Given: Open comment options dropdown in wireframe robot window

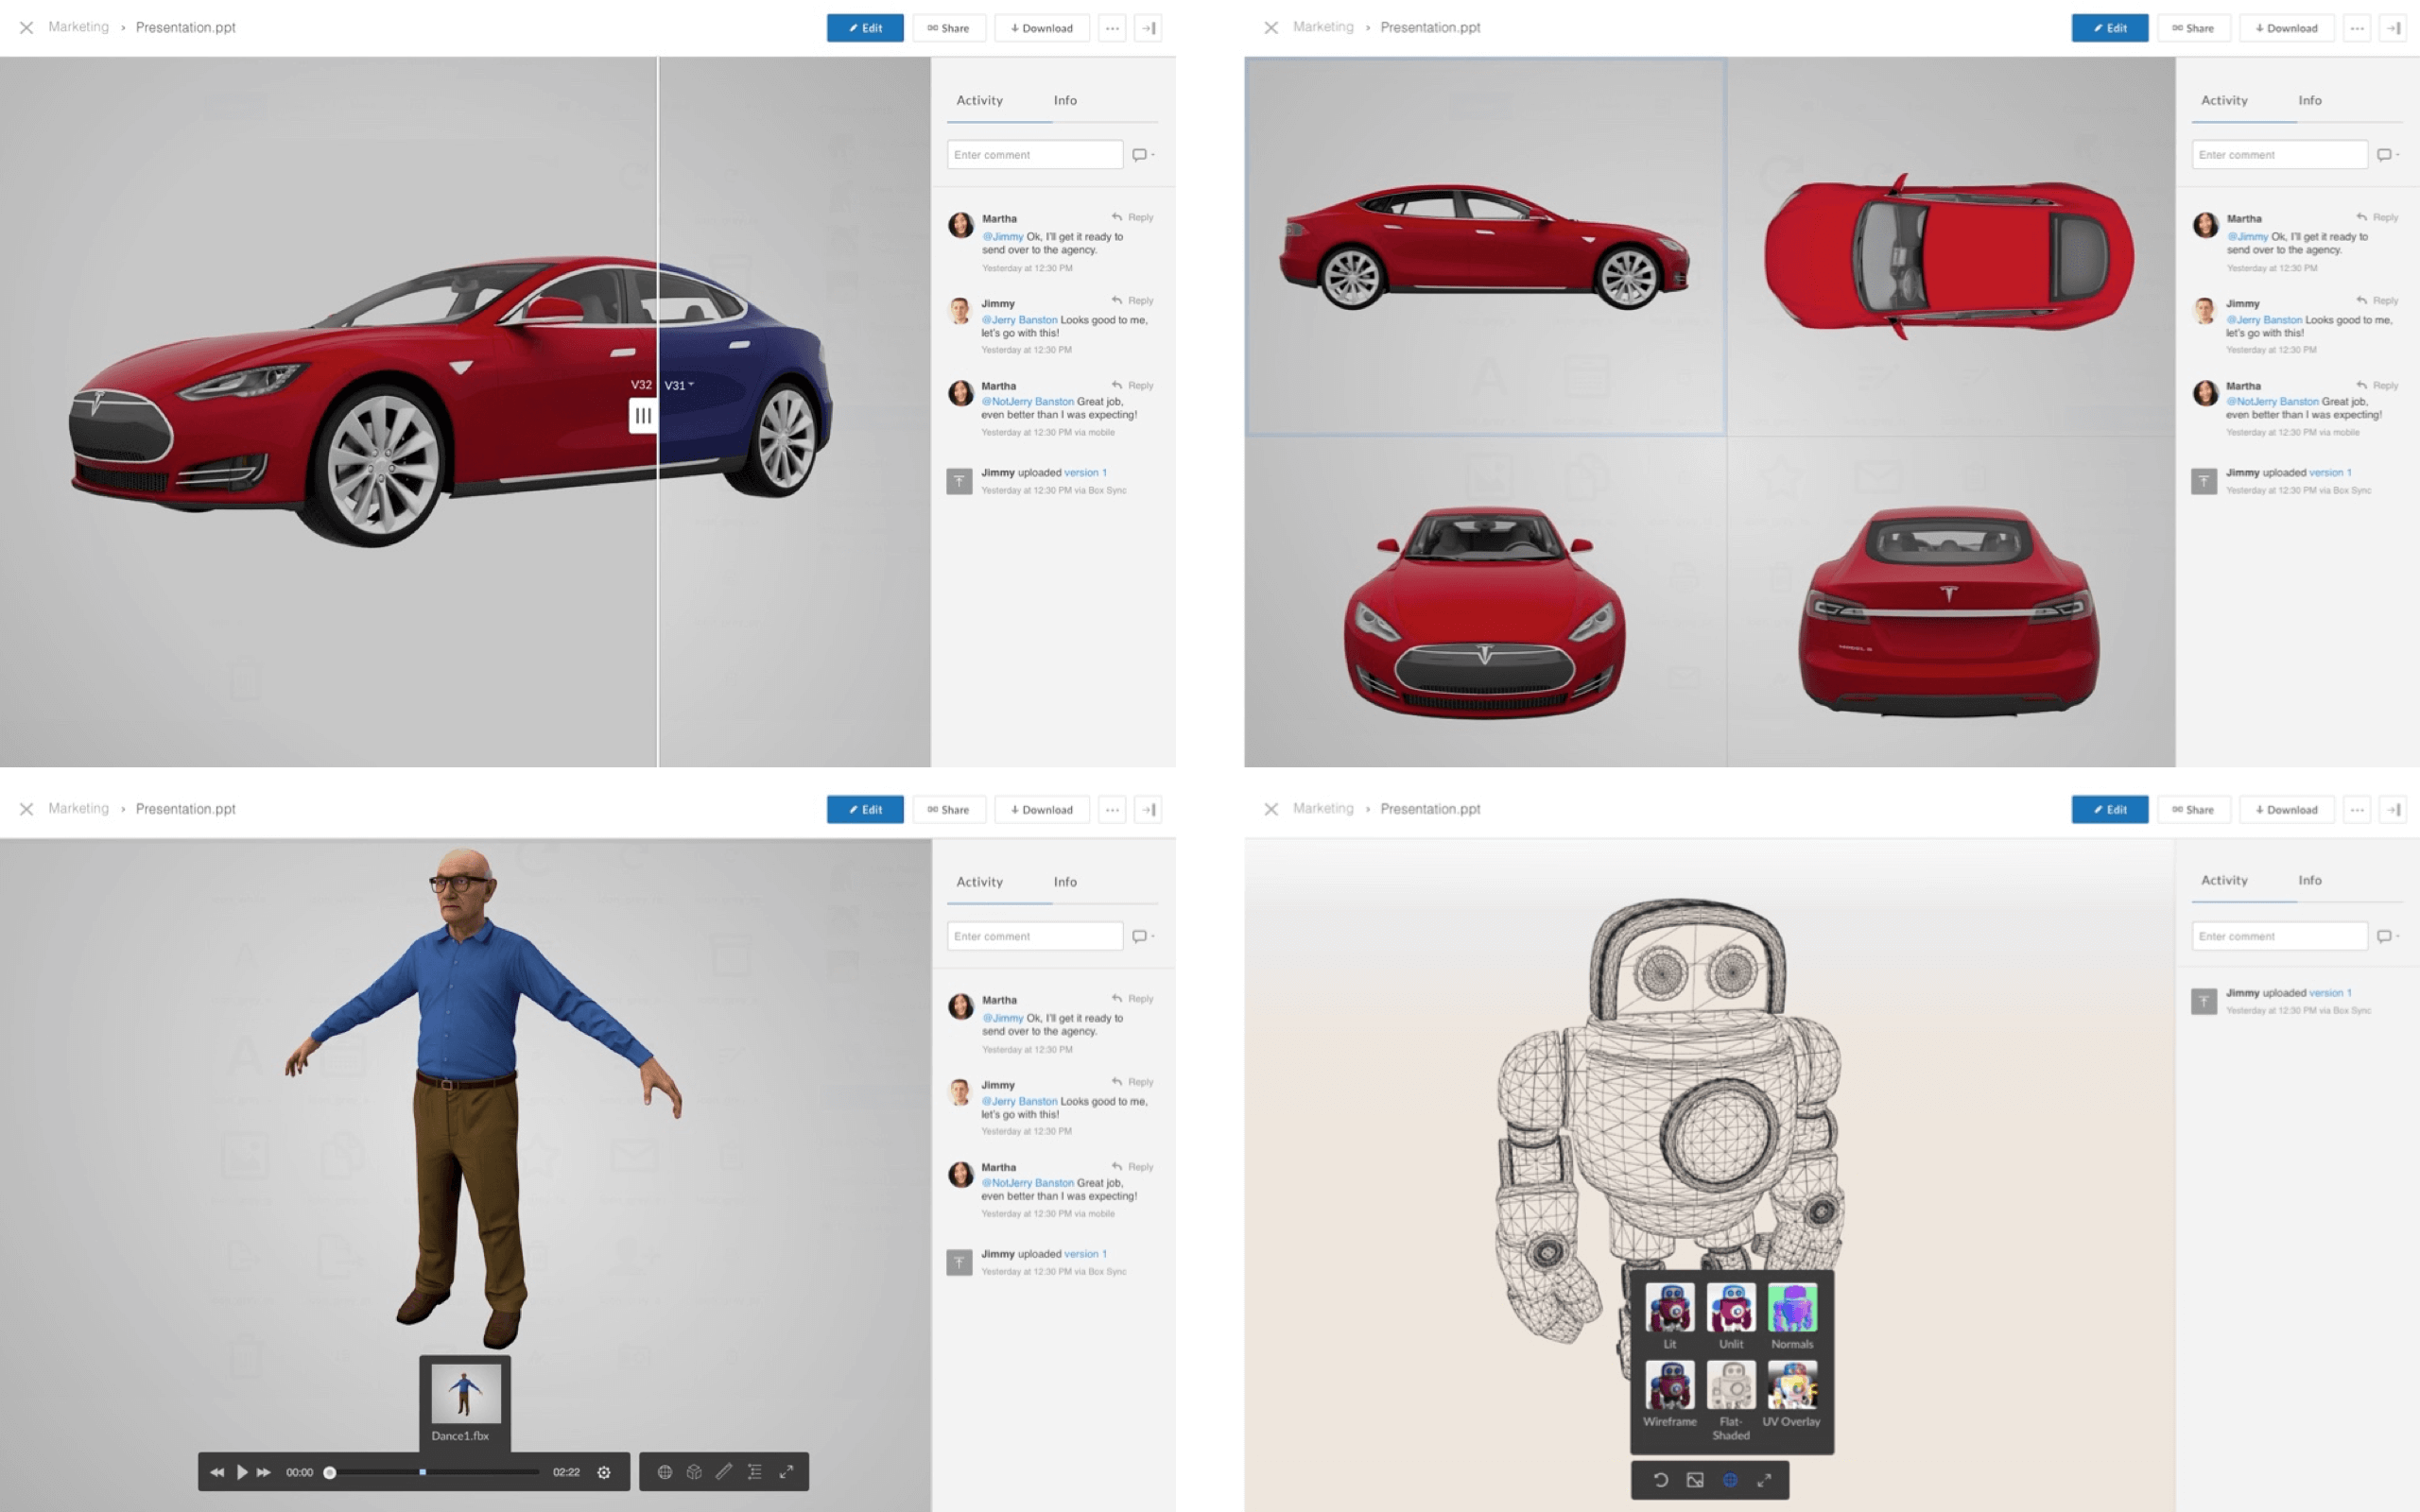Looking at the screenshot, I should (2388, 936).
